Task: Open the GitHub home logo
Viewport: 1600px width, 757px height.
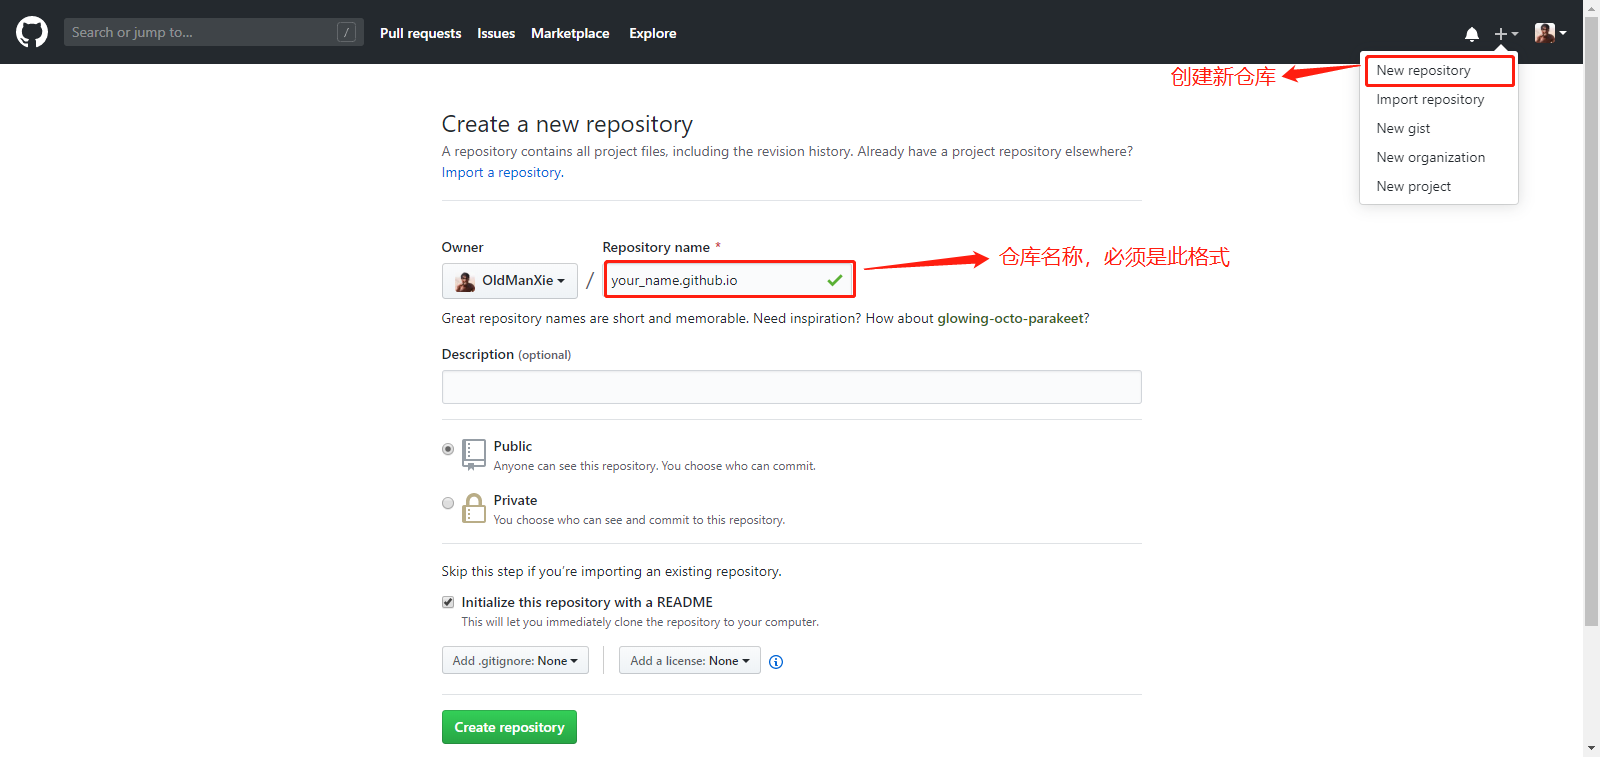Action: [x=32, y=32]
